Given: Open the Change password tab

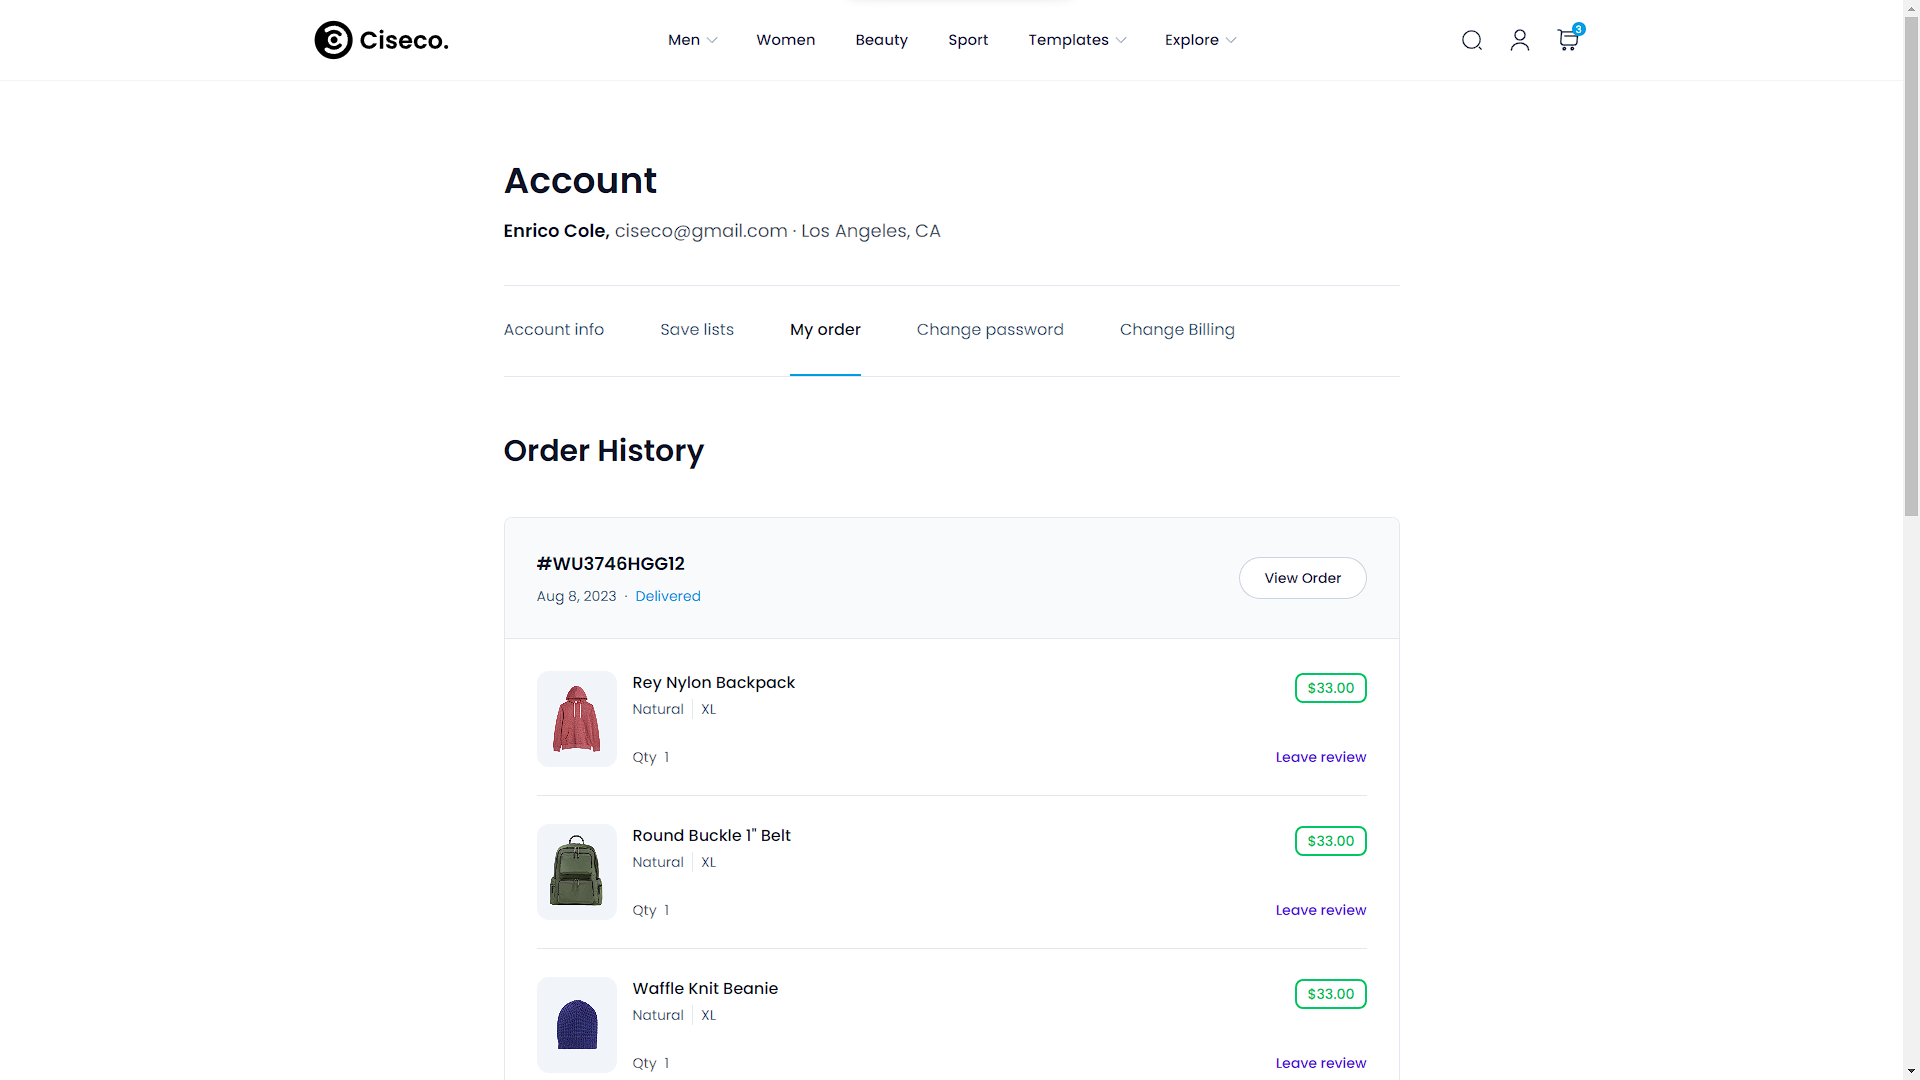Looking at the screenshot, I should (x=989, y=330).
